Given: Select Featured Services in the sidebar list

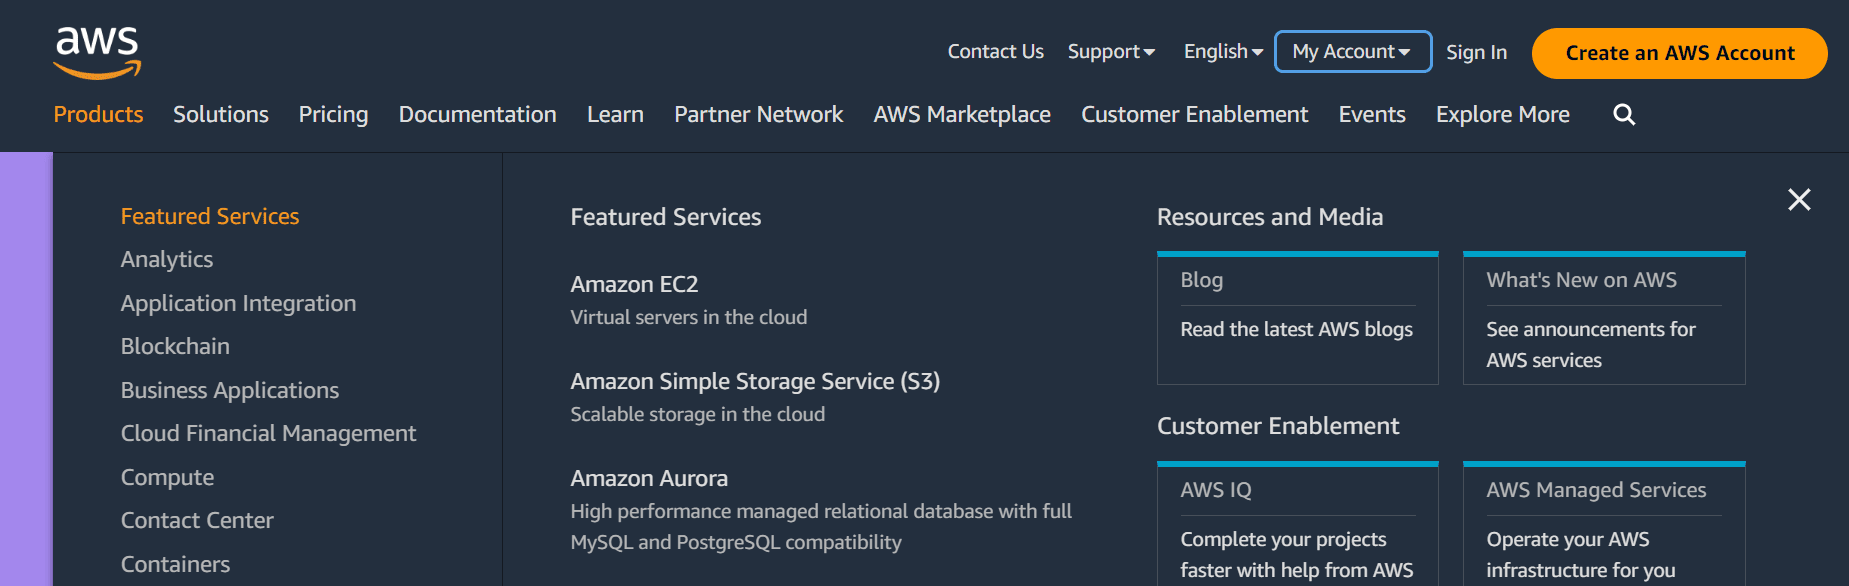Looking at the screenshot, I should (x=210, y=217).
